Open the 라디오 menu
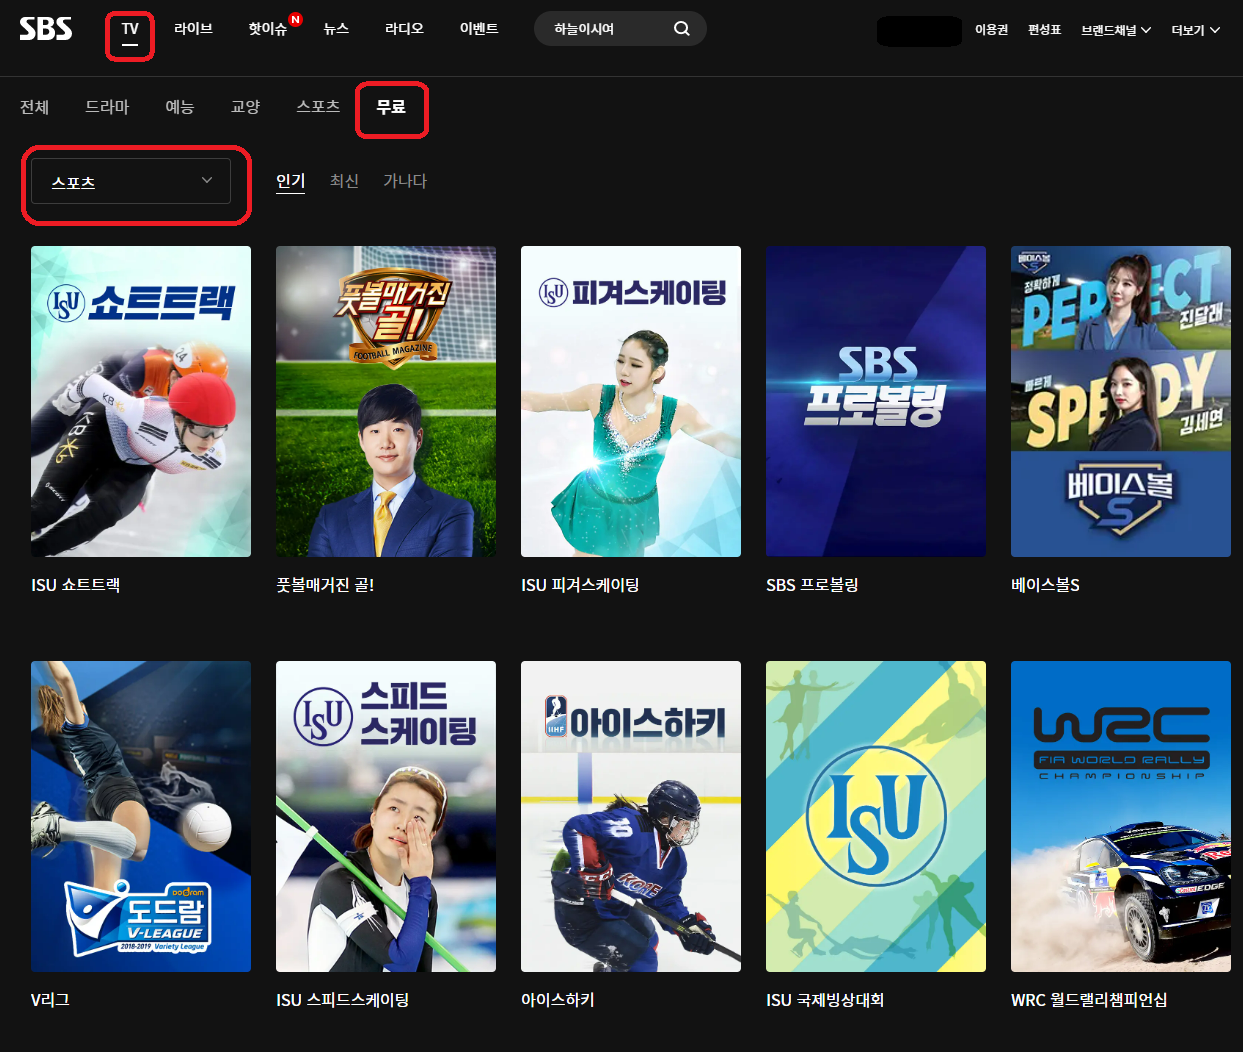The height and width of the screenshot is (1052, 1243). 404,29
